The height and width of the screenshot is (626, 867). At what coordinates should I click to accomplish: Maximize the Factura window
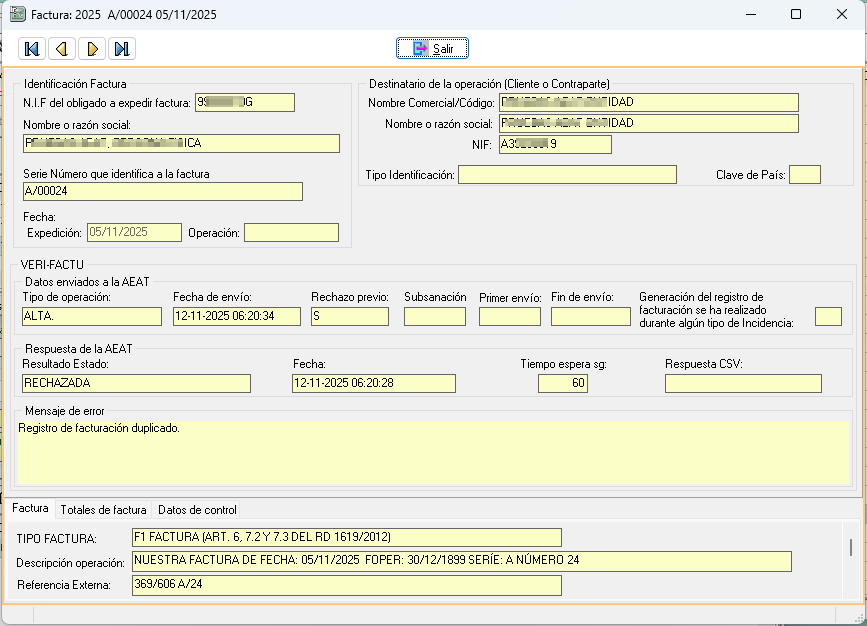[796, 14]
